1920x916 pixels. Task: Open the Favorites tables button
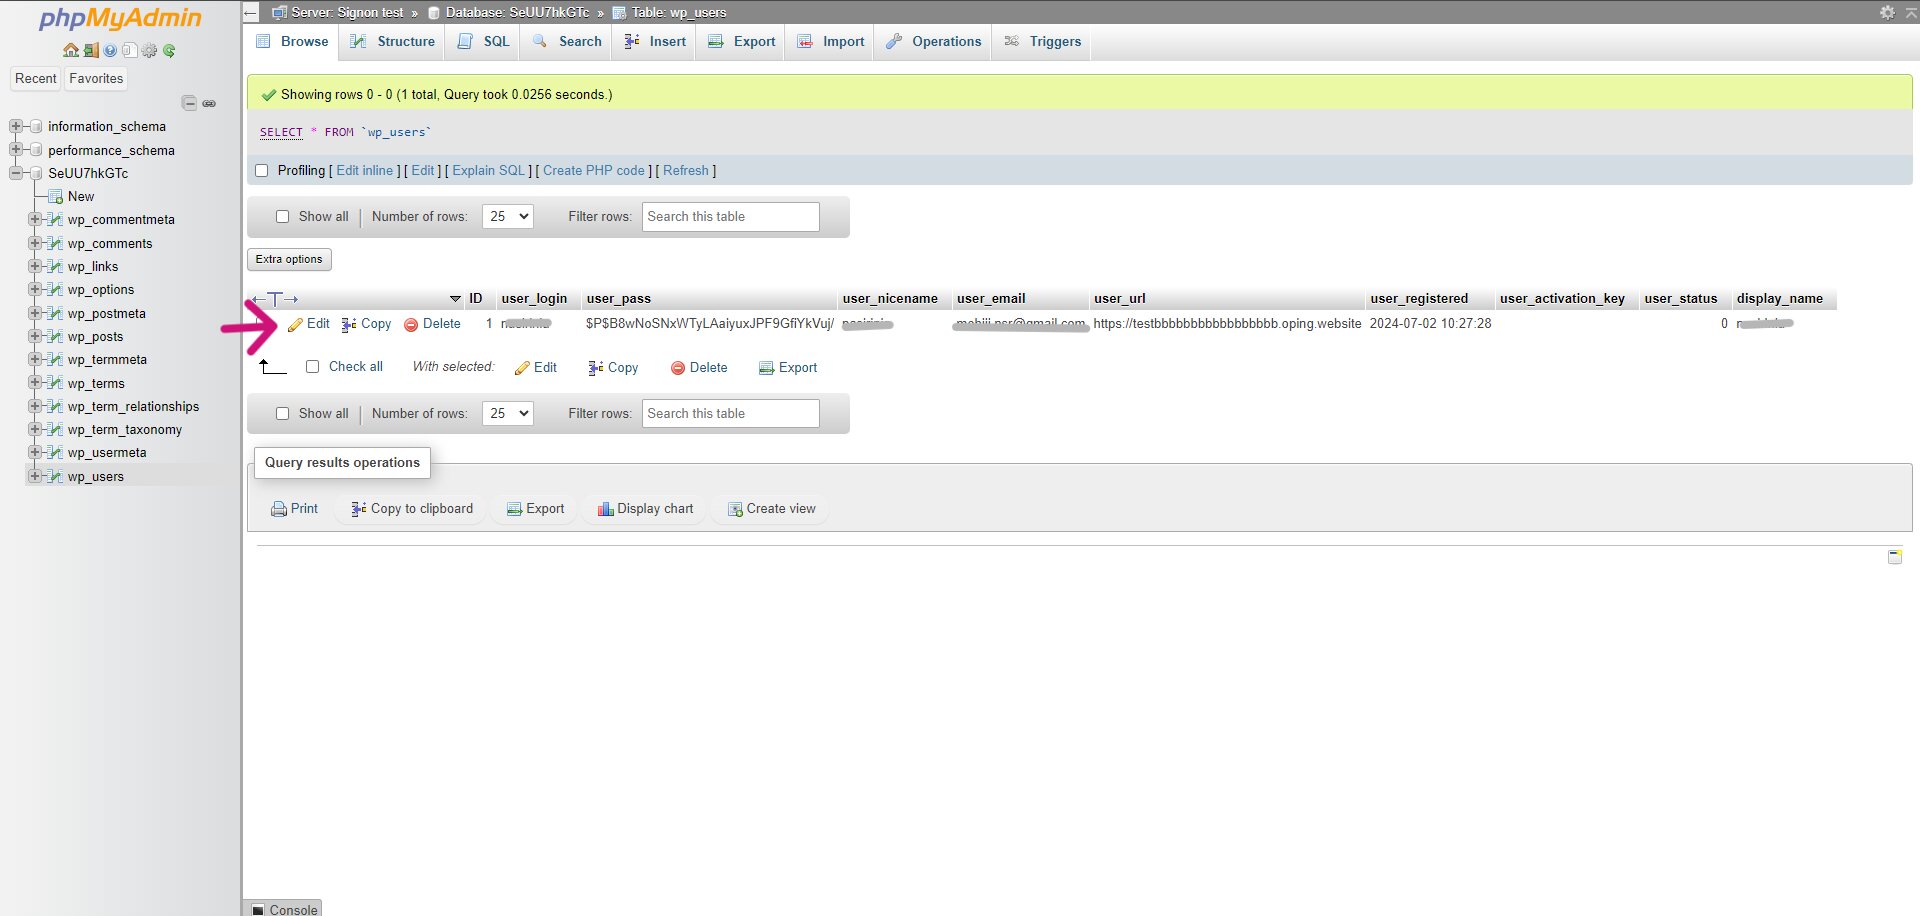point(96,78)
